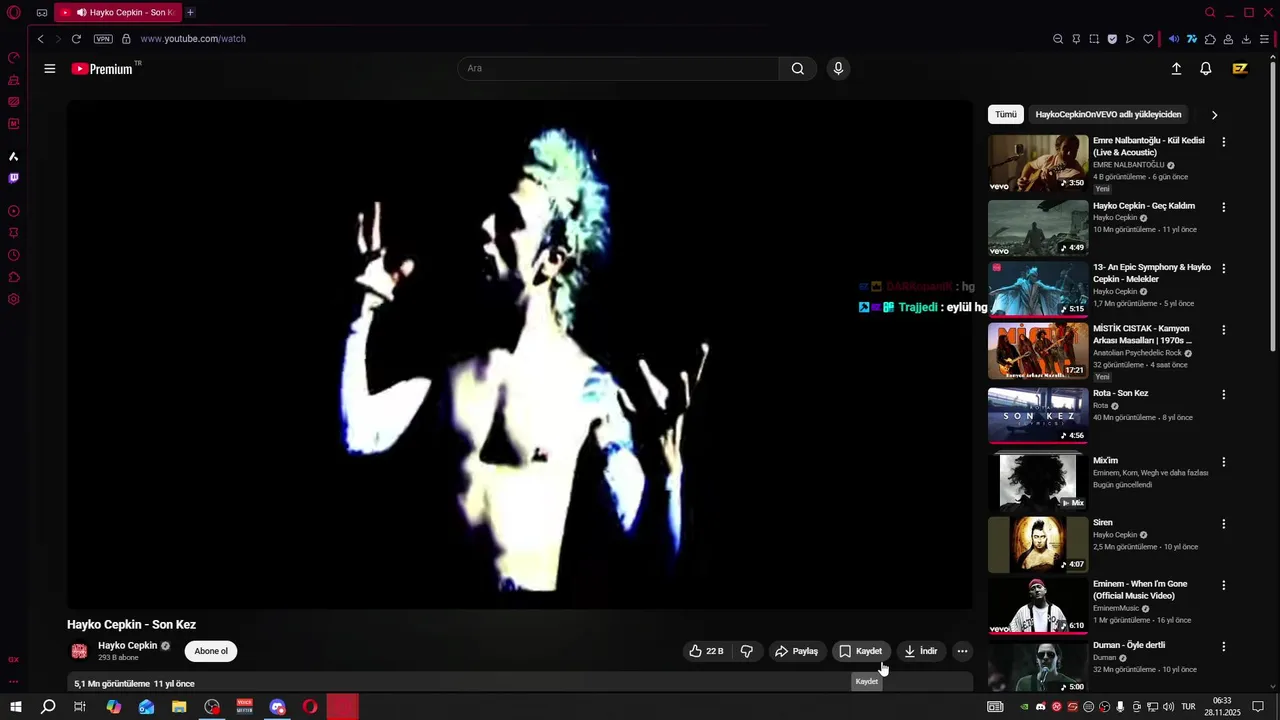Open the tab search magnifier in the title bar
The height and width of the screenshot is (720, 1280).
pyautogui.click(x=1210, y=13)
